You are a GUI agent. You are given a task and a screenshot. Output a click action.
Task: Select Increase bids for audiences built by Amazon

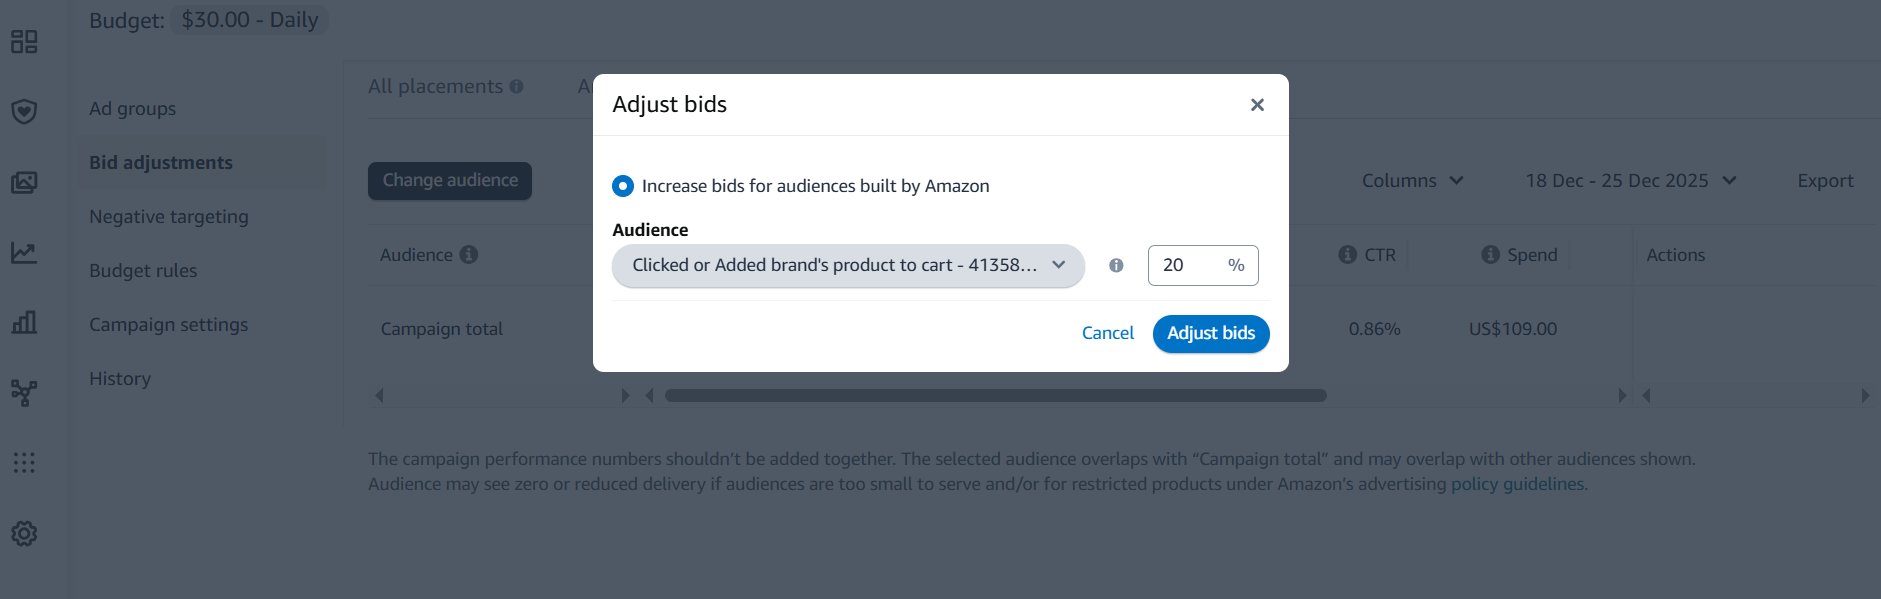point(623,186)
